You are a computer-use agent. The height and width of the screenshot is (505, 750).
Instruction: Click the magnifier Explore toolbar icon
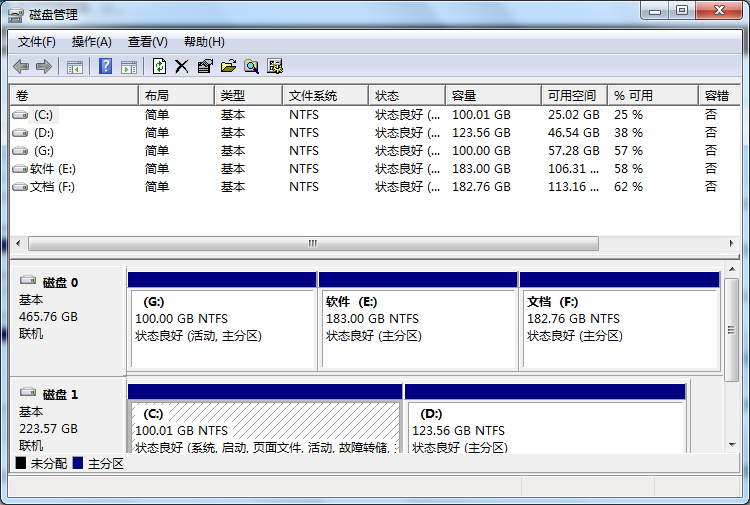pos(251,66)
